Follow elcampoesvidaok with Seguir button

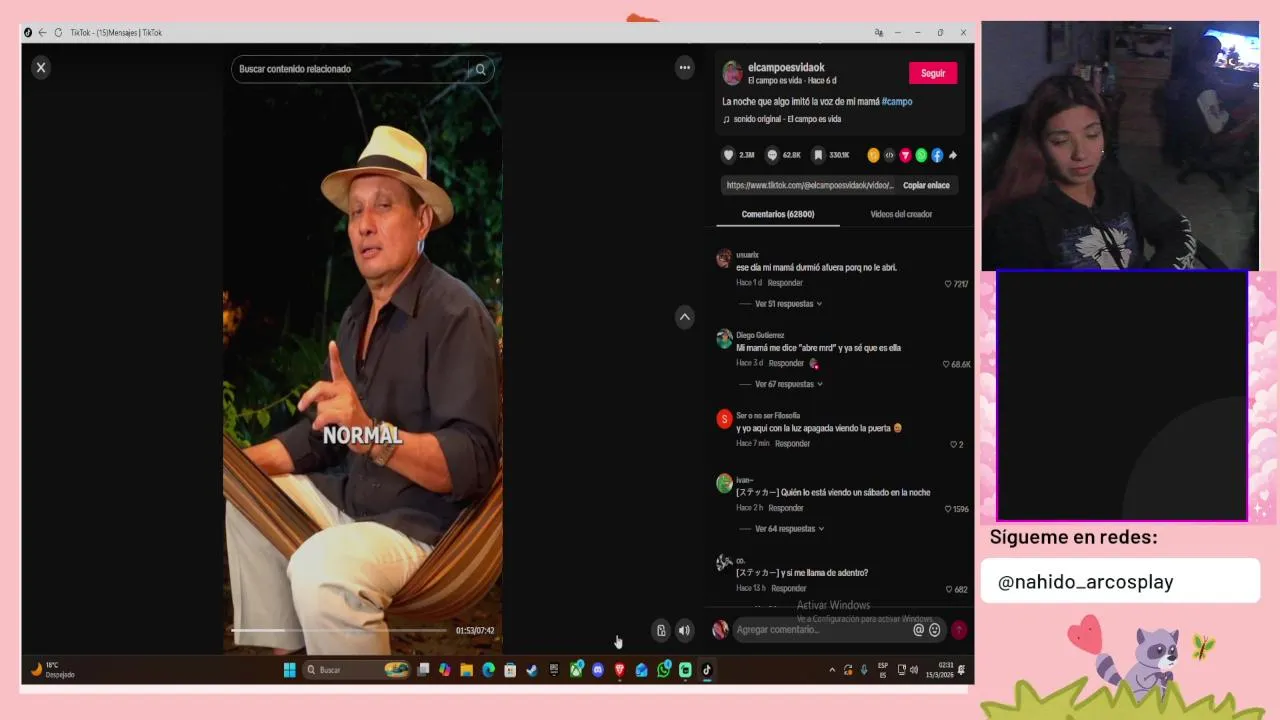click(933, 73)
